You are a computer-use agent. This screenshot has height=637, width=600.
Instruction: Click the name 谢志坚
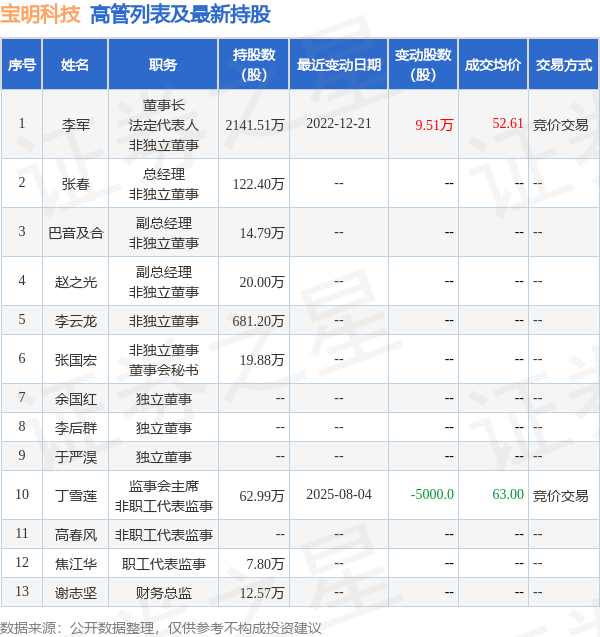tap(76, 593)
